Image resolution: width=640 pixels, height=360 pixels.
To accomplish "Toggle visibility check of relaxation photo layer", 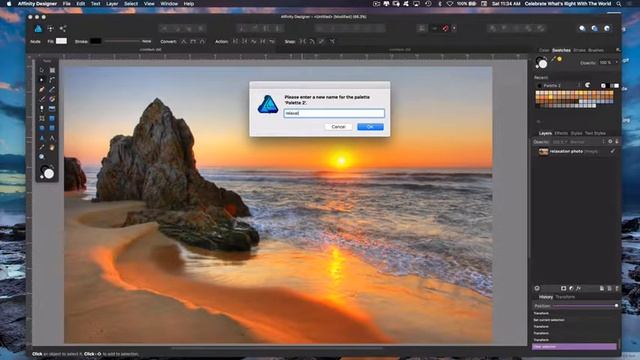I will (x=613, y=151).
